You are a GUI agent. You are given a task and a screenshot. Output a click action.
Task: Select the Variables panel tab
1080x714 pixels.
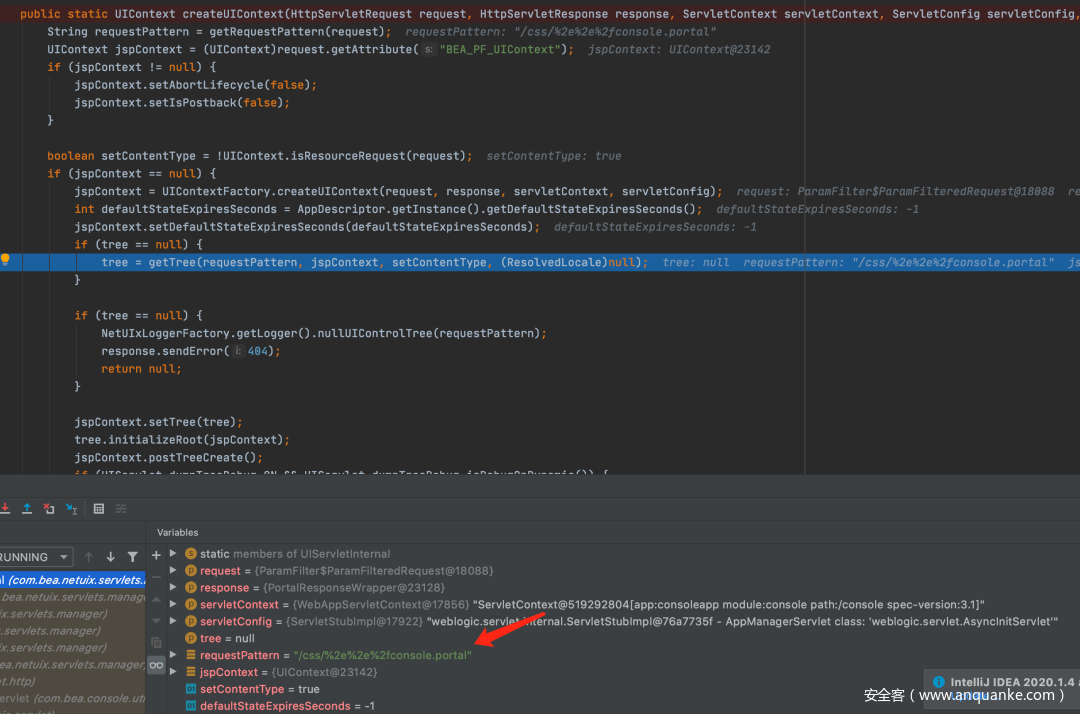[178, 532]
